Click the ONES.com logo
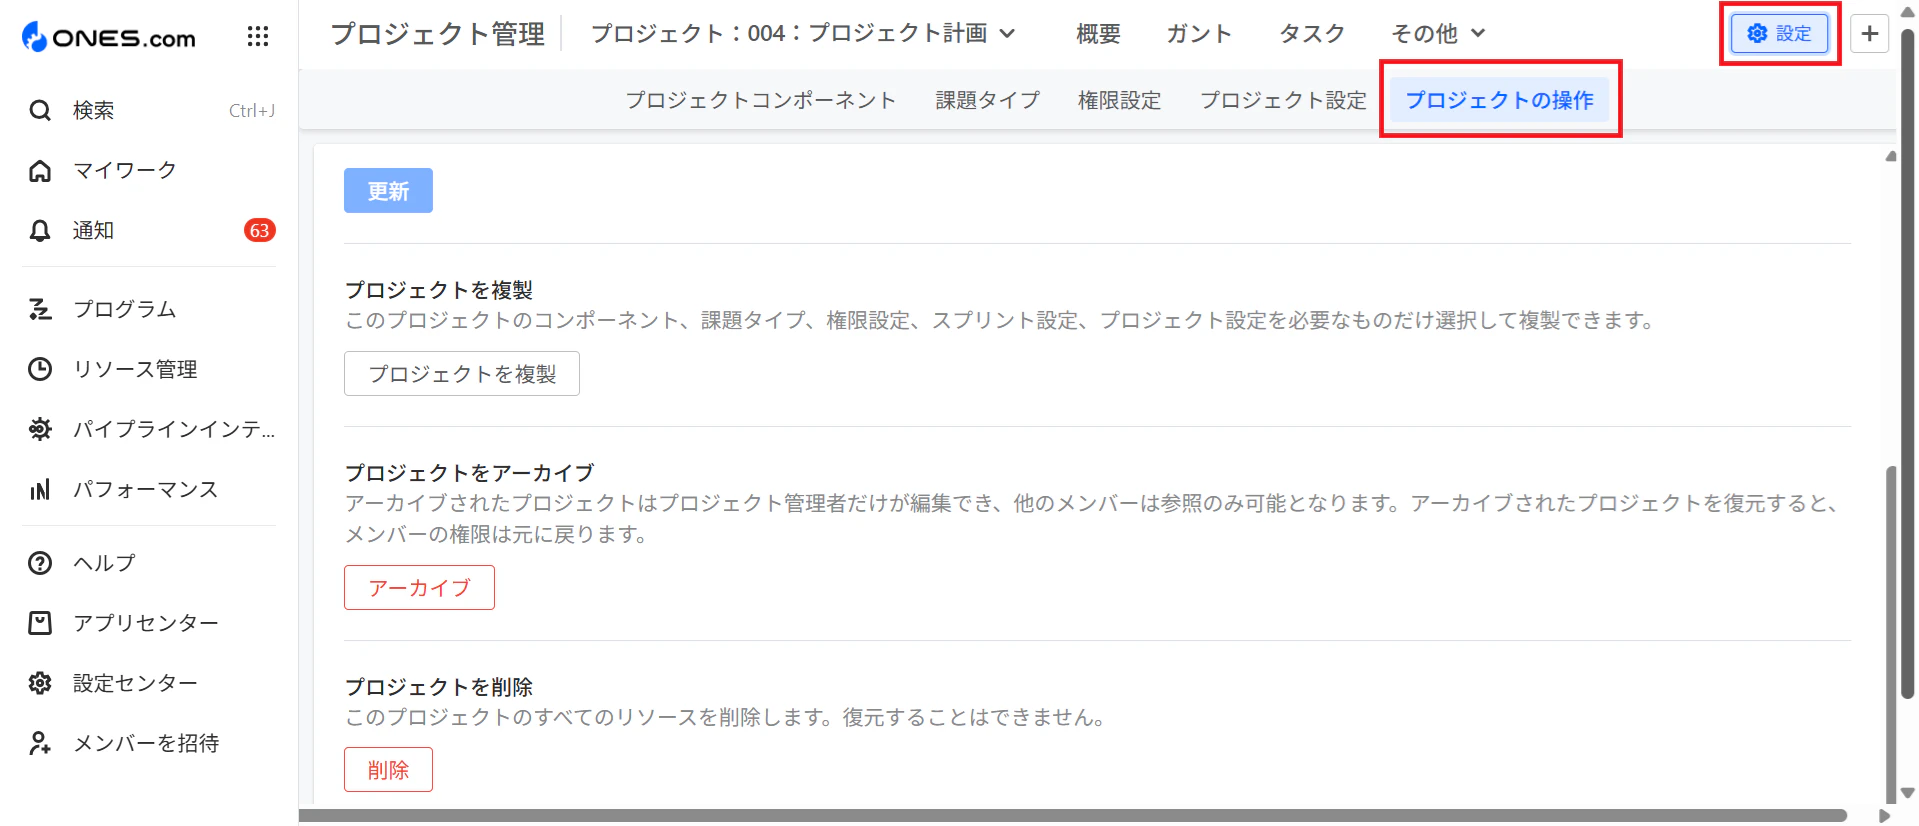1919x826 pixels. point(109,37)
